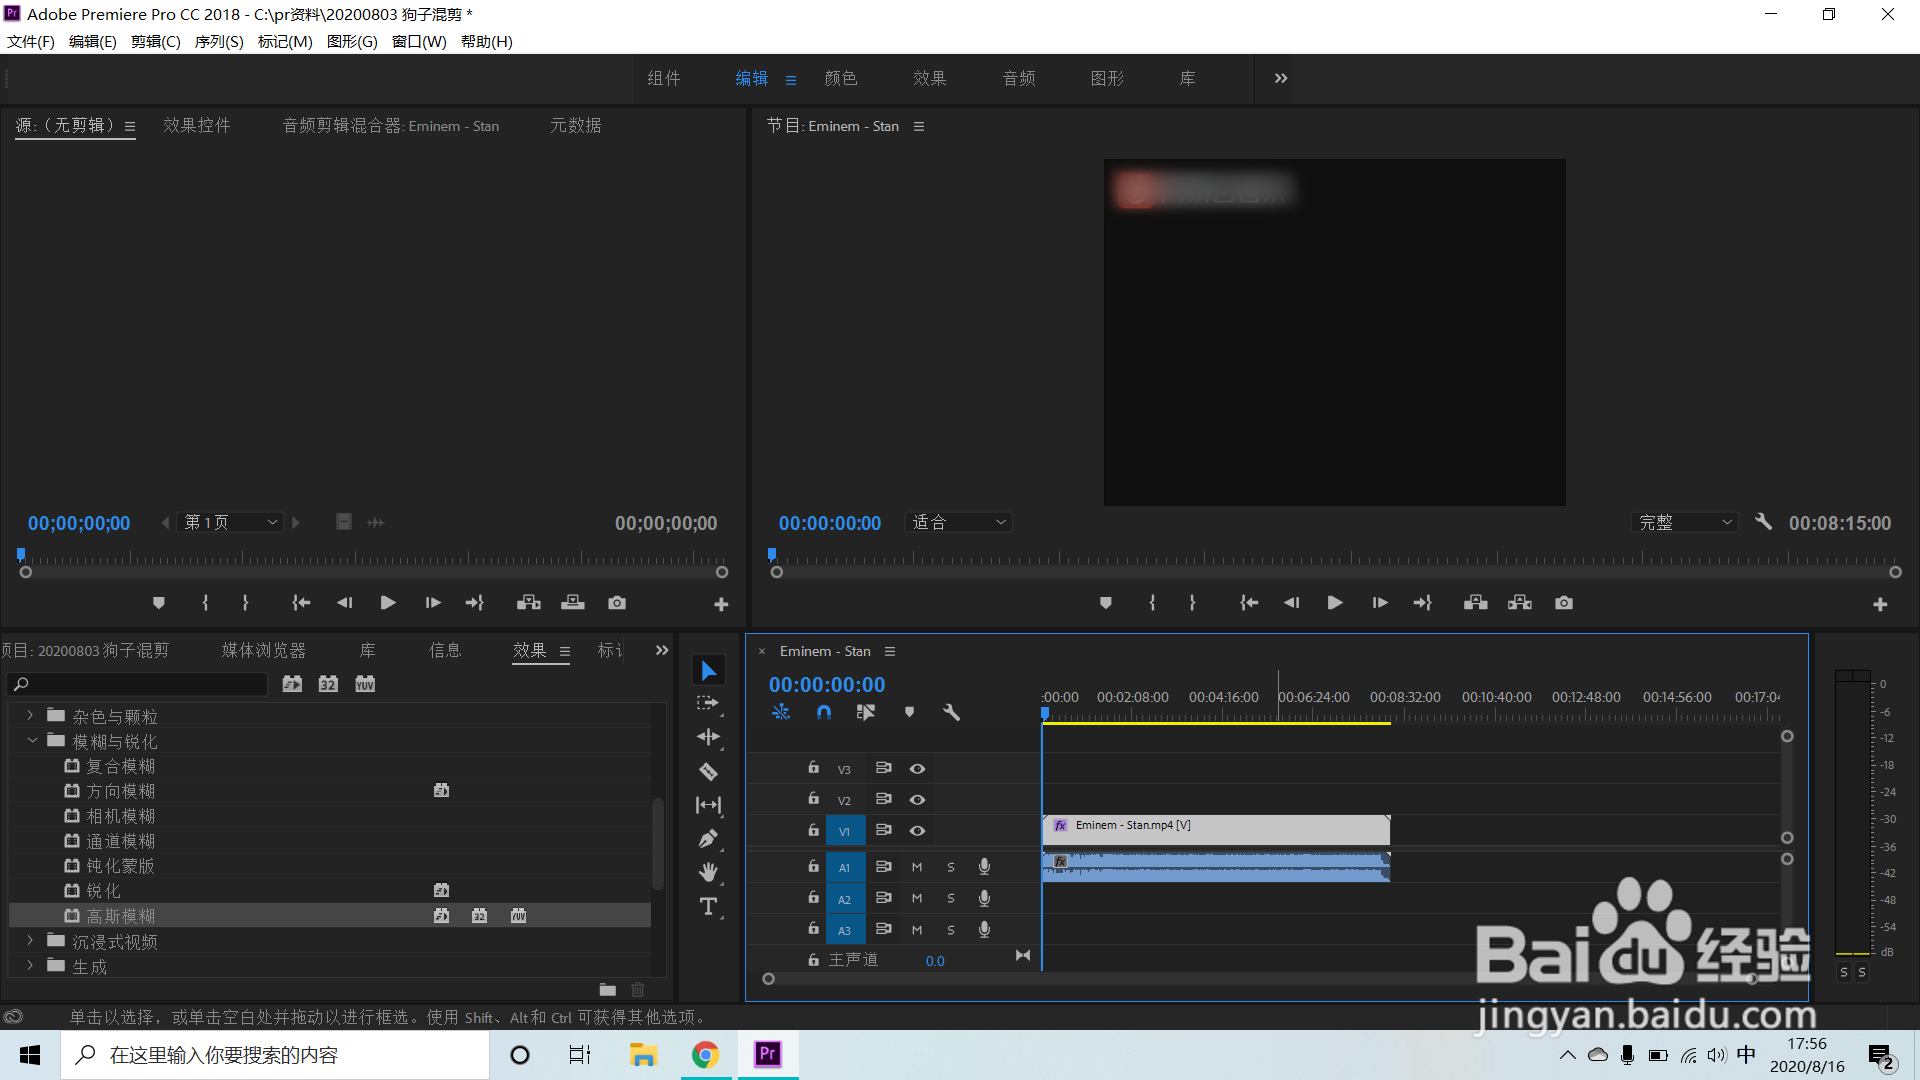
Task: Click Extract button in program monitor
Action: coord(1520,603)
